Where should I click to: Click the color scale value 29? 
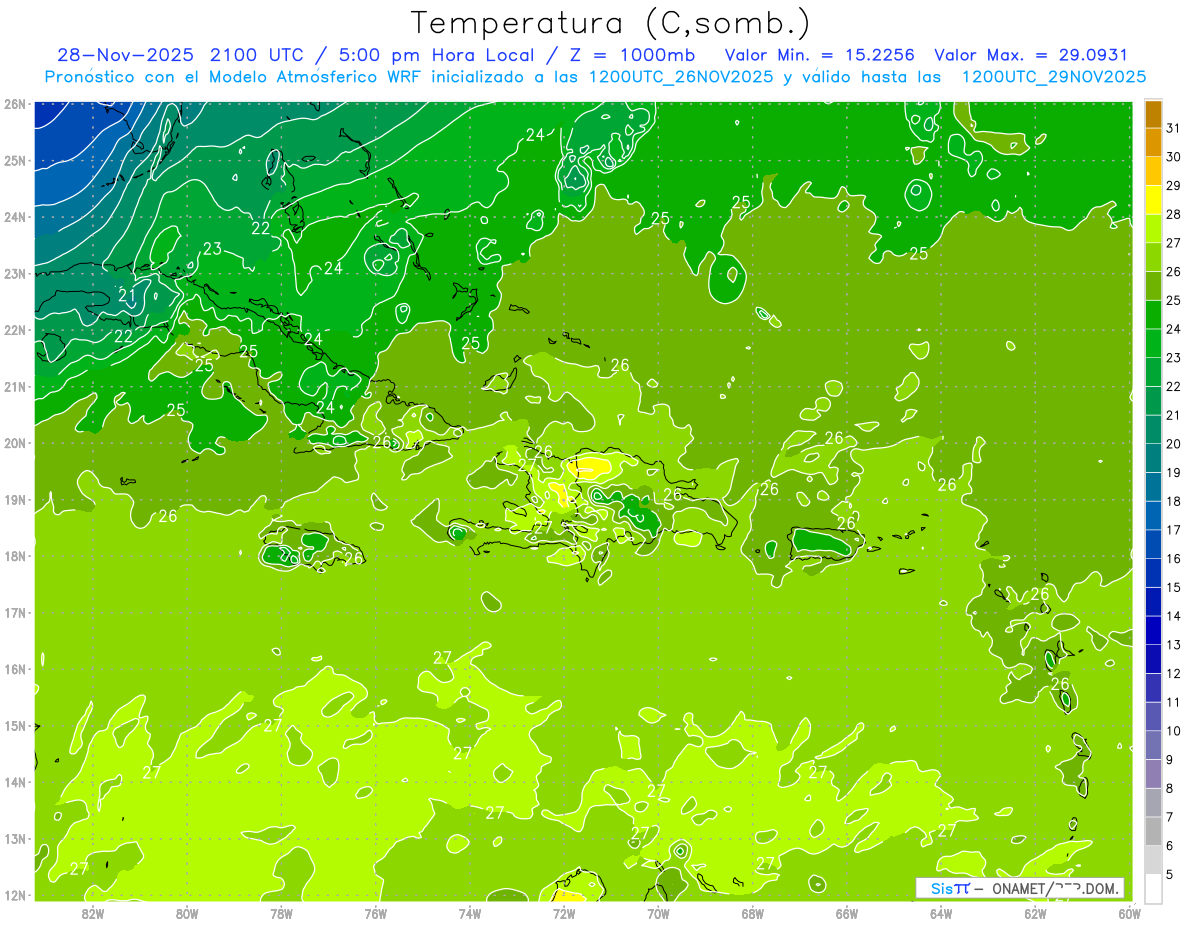pyautogui.click(x=1174, y=186)
